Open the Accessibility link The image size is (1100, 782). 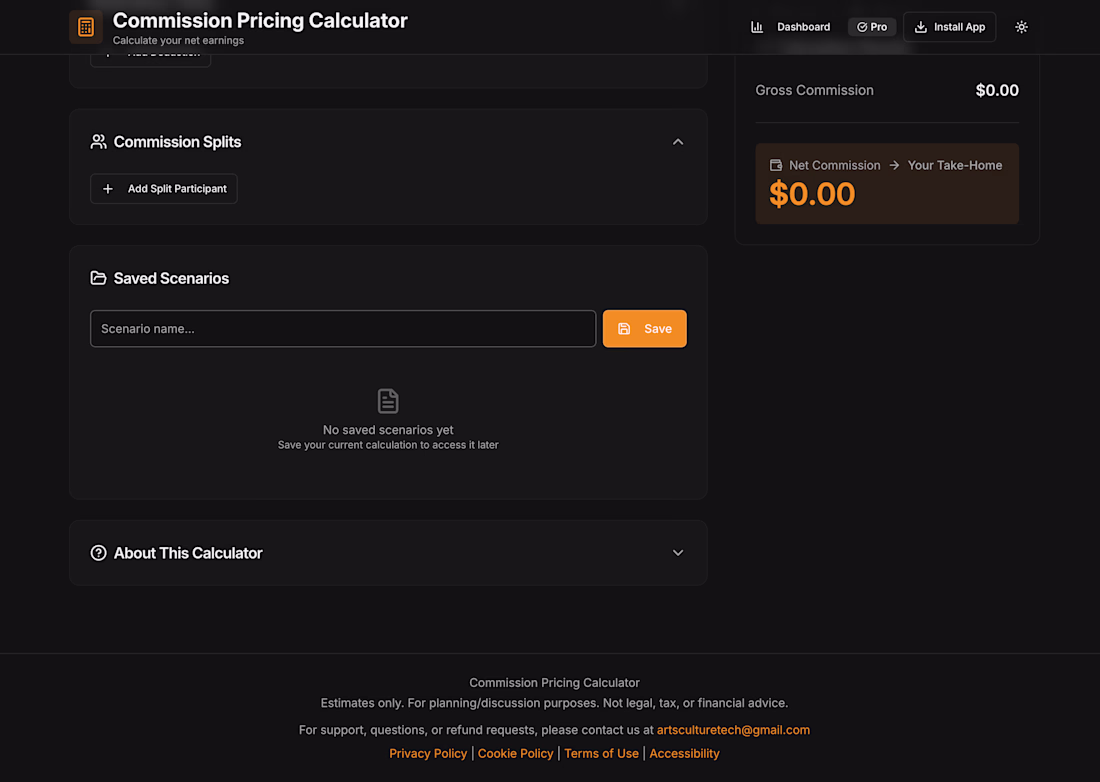(x=684, y=753)
